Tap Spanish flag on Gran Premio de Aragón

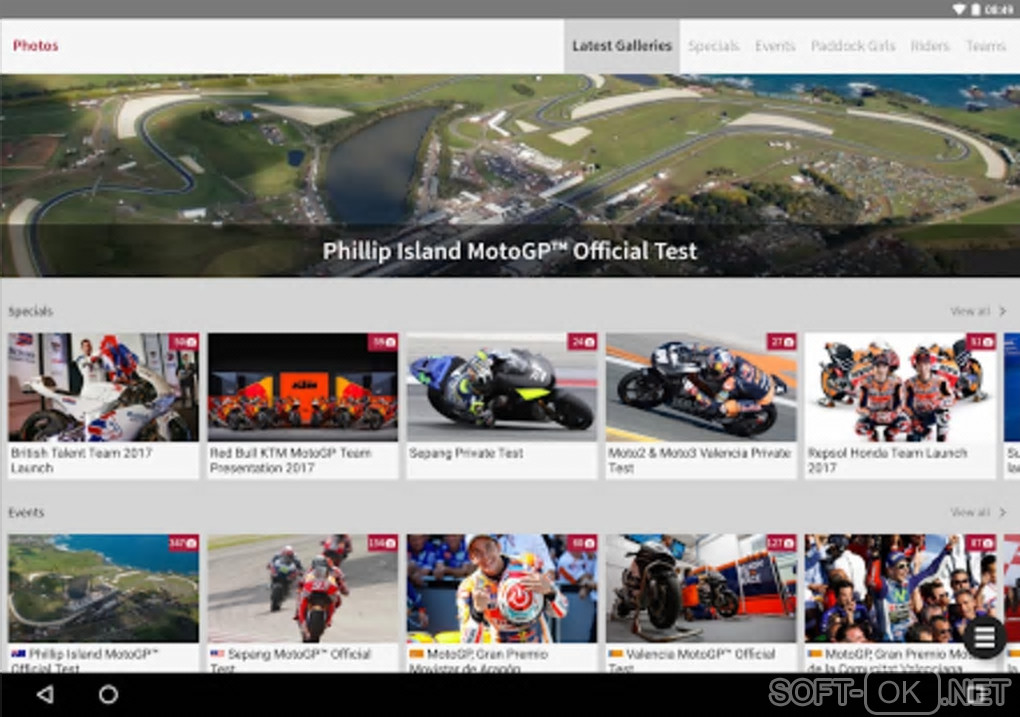(416, 654)
